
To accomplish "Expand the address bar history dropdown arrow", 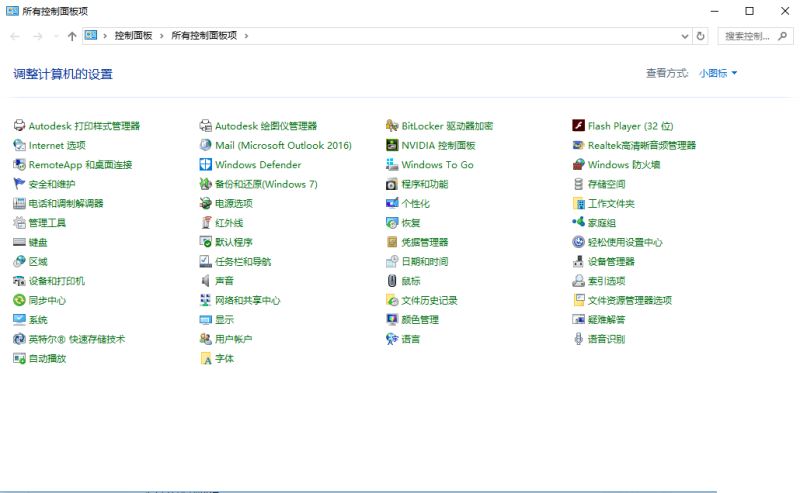I will tap(685, 36).
